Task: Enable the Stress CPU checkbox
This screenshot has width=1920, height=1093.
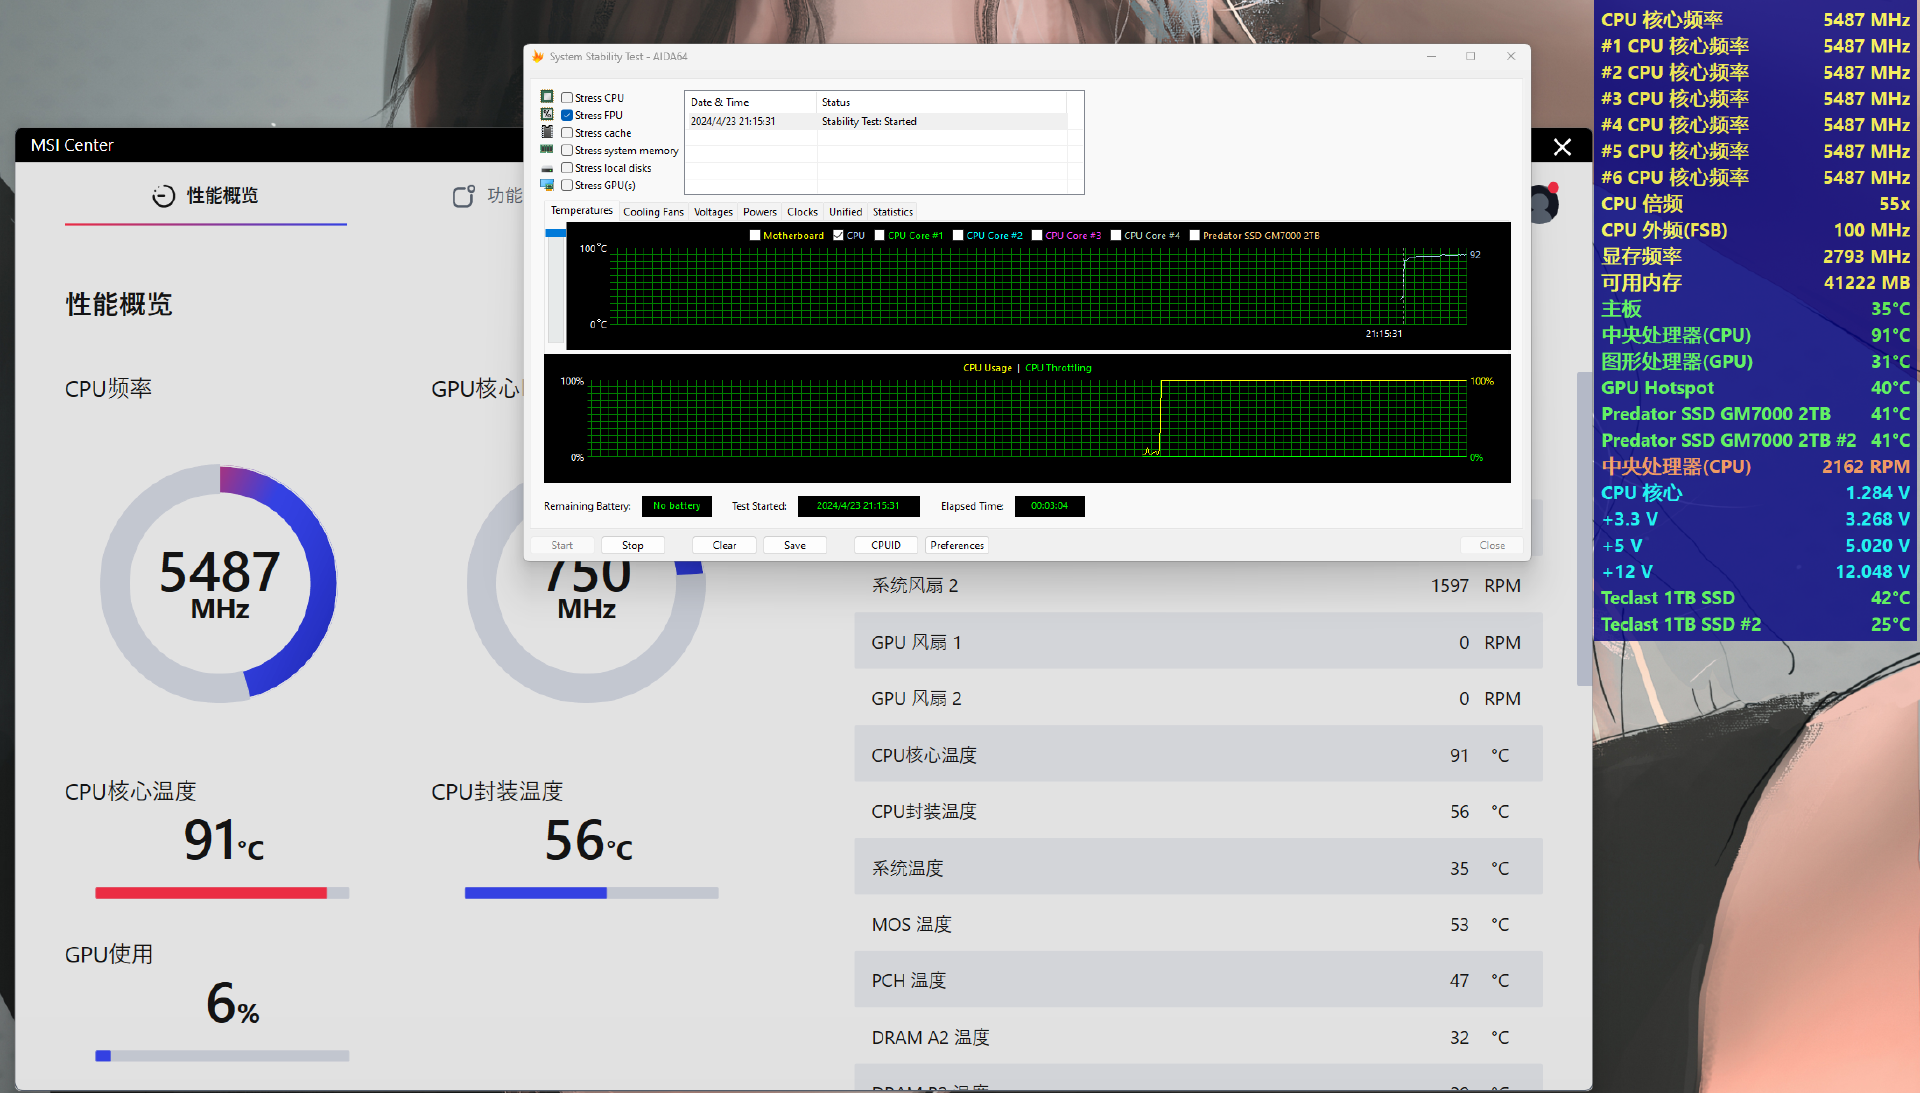Action: tap(567, 98)
